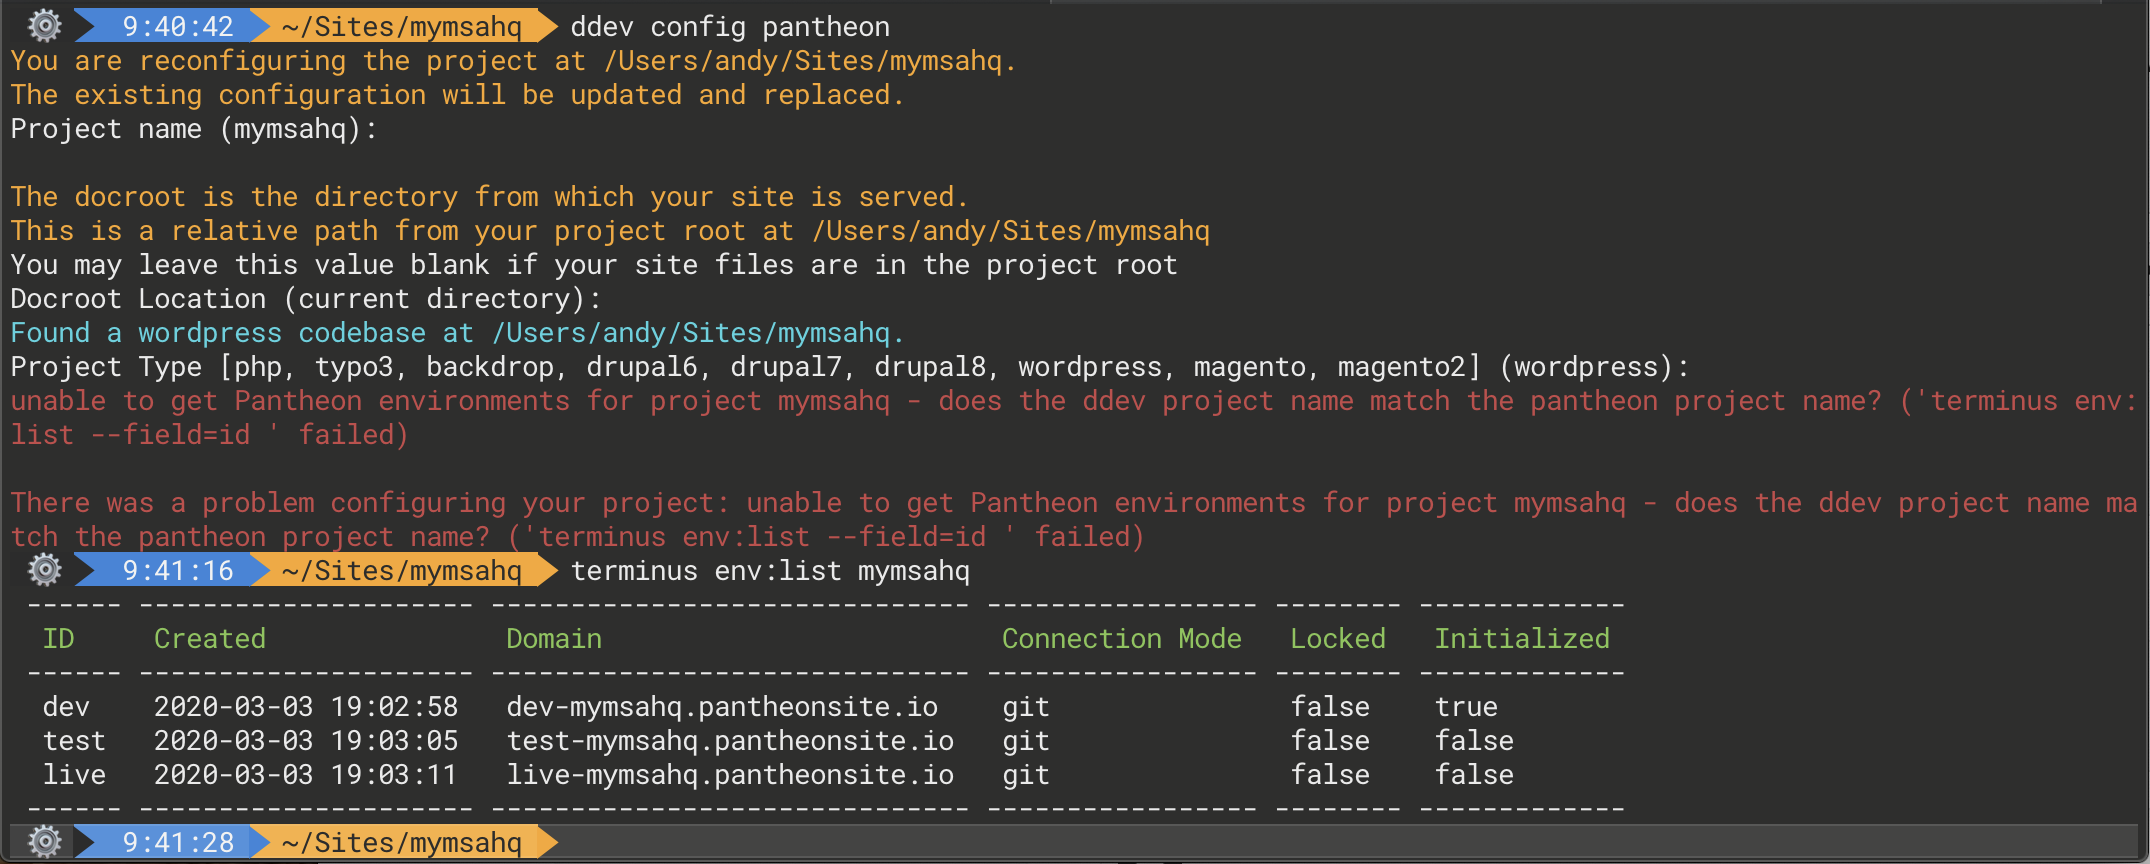2150x864 pixels.
Task: Click 'This is a relative path' line
Action: point(610,231)
